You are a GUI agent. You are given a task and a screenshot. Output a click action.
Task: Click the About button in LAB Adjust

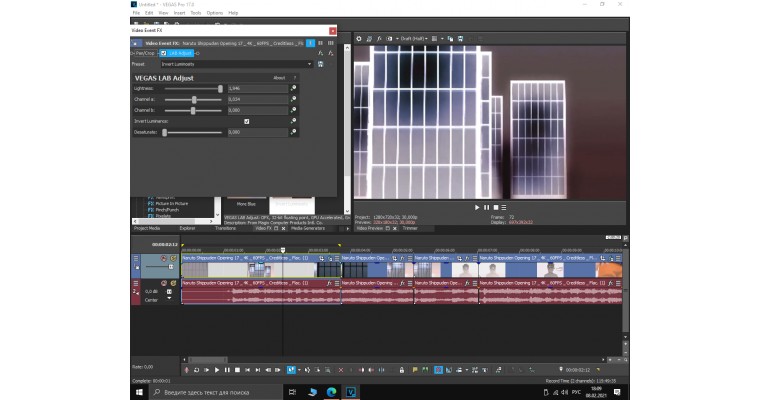tap(279, 77)
